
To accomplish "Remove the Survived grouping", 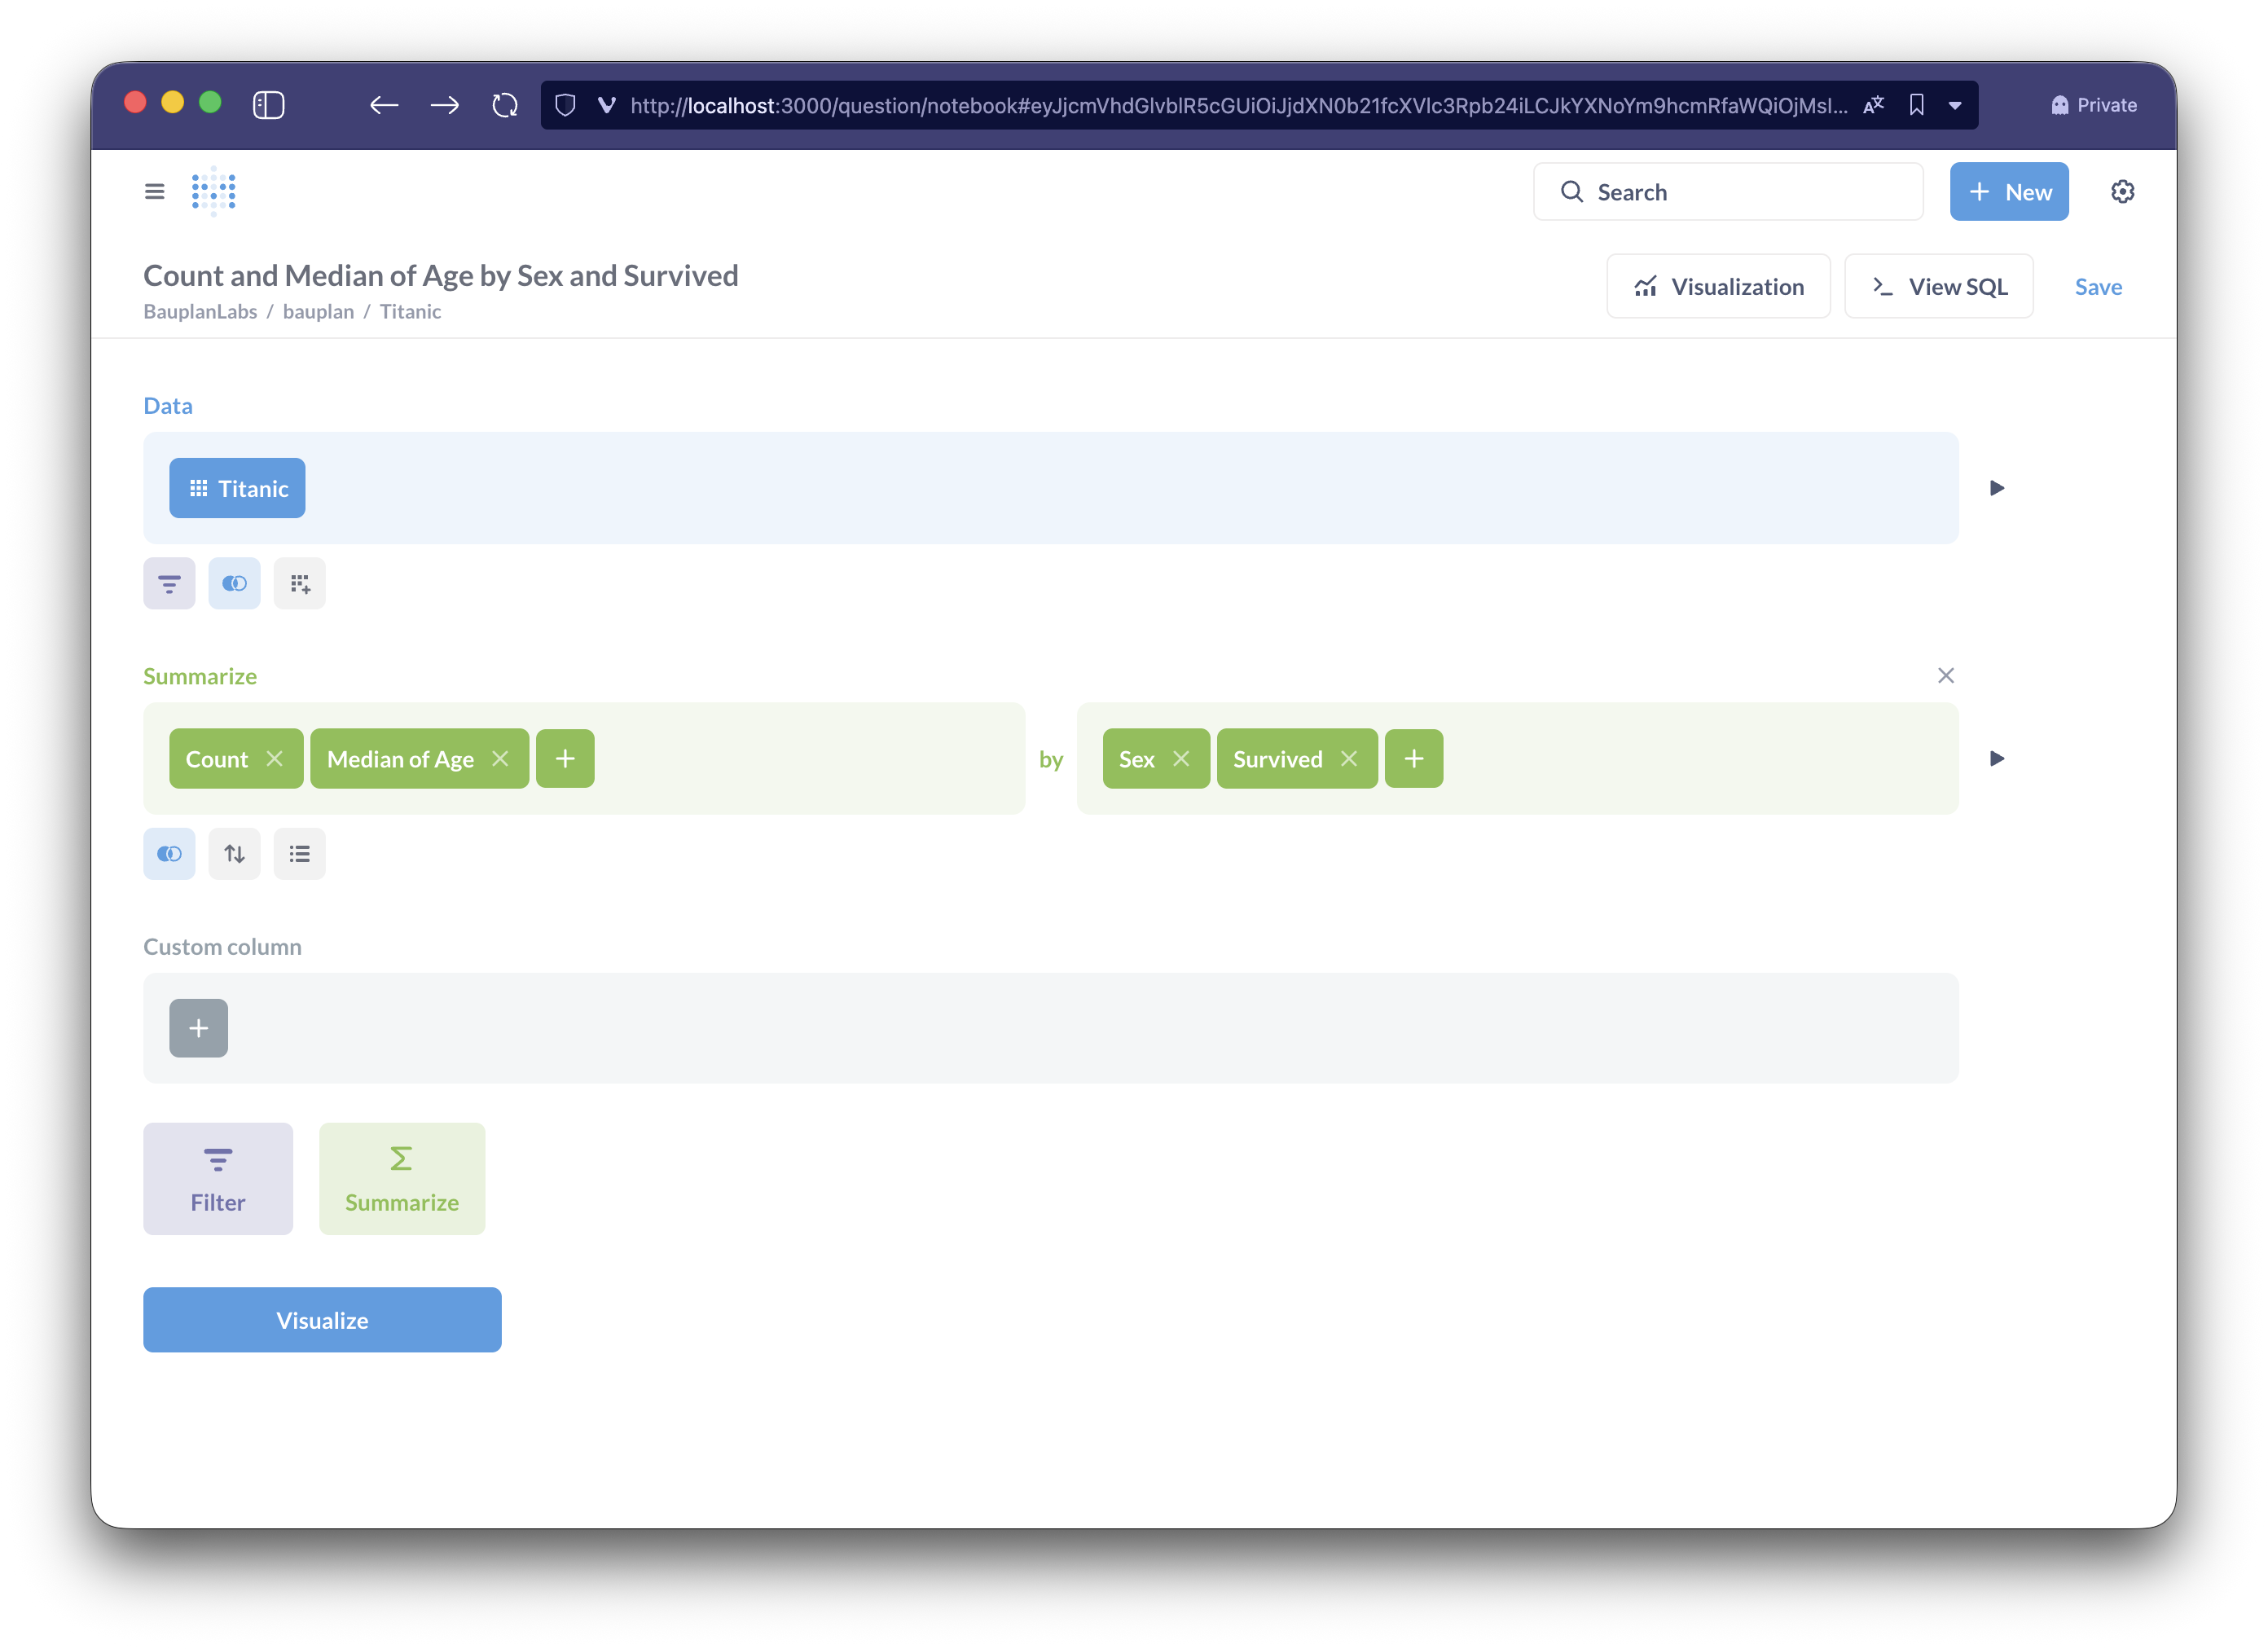I will coord(1349,759).
